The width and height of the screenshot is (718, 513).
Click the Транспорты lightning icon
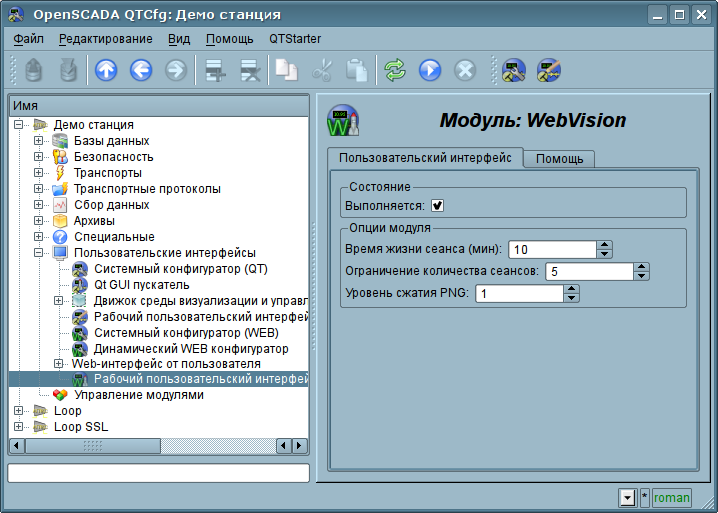60,173
